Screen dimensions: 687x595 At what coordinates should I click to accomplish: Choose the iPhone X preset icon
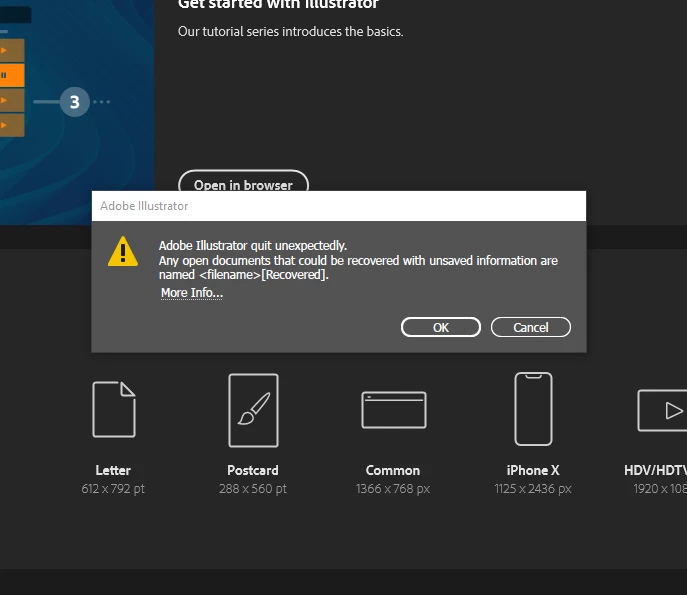click(x=533, y=409)
